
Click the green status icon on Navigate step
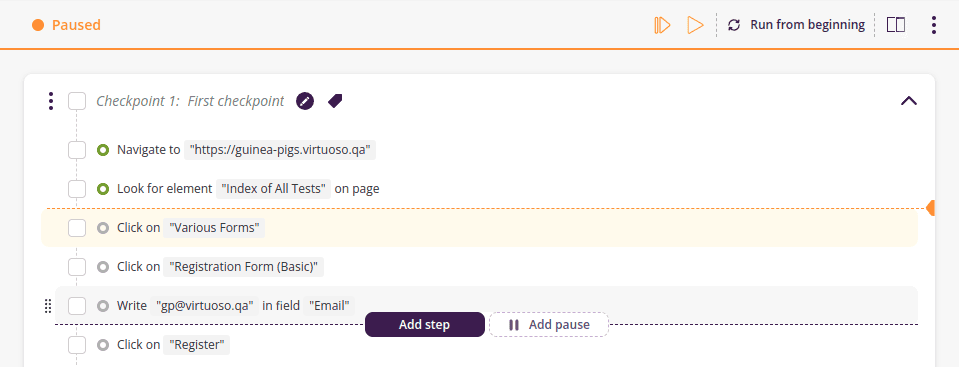click(x=103, y=150)
